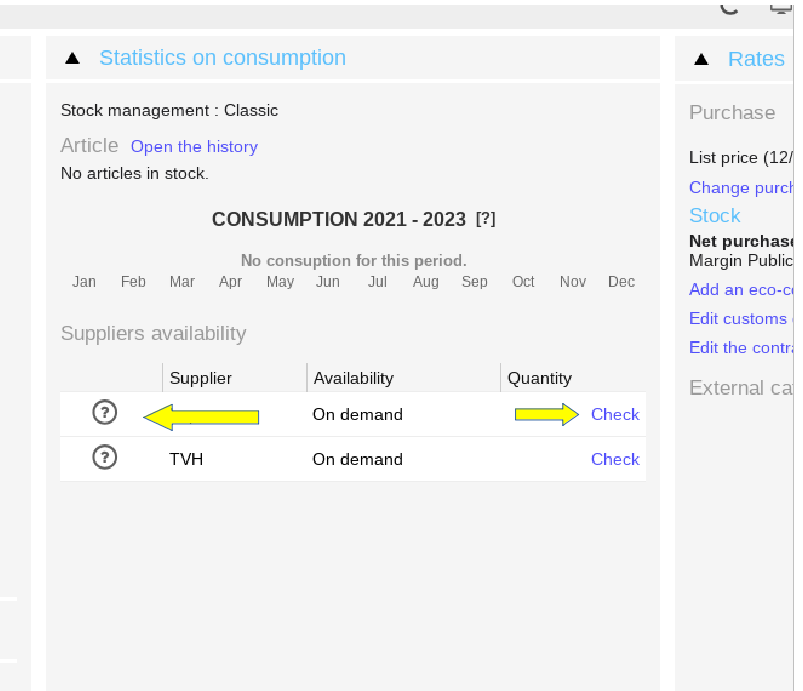The image size is (803, 691).
Task: Click Add an eco-contribution link
Action: 741,289
